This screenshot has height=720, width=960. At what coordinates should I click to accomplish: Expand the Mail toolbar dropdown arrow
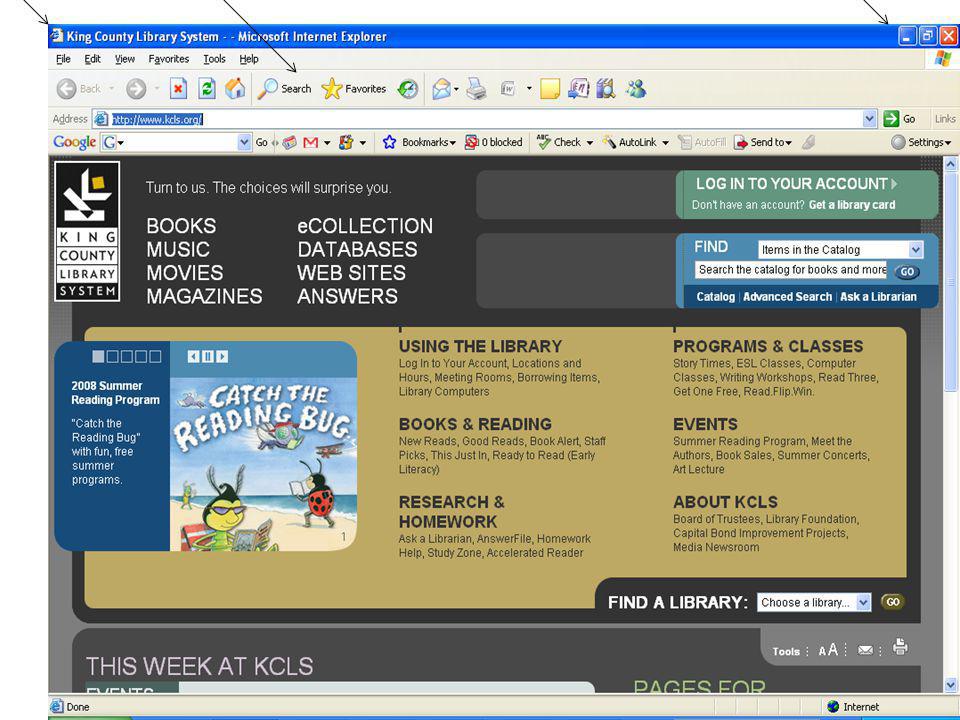pyautogui.click(x=456, y=89)
